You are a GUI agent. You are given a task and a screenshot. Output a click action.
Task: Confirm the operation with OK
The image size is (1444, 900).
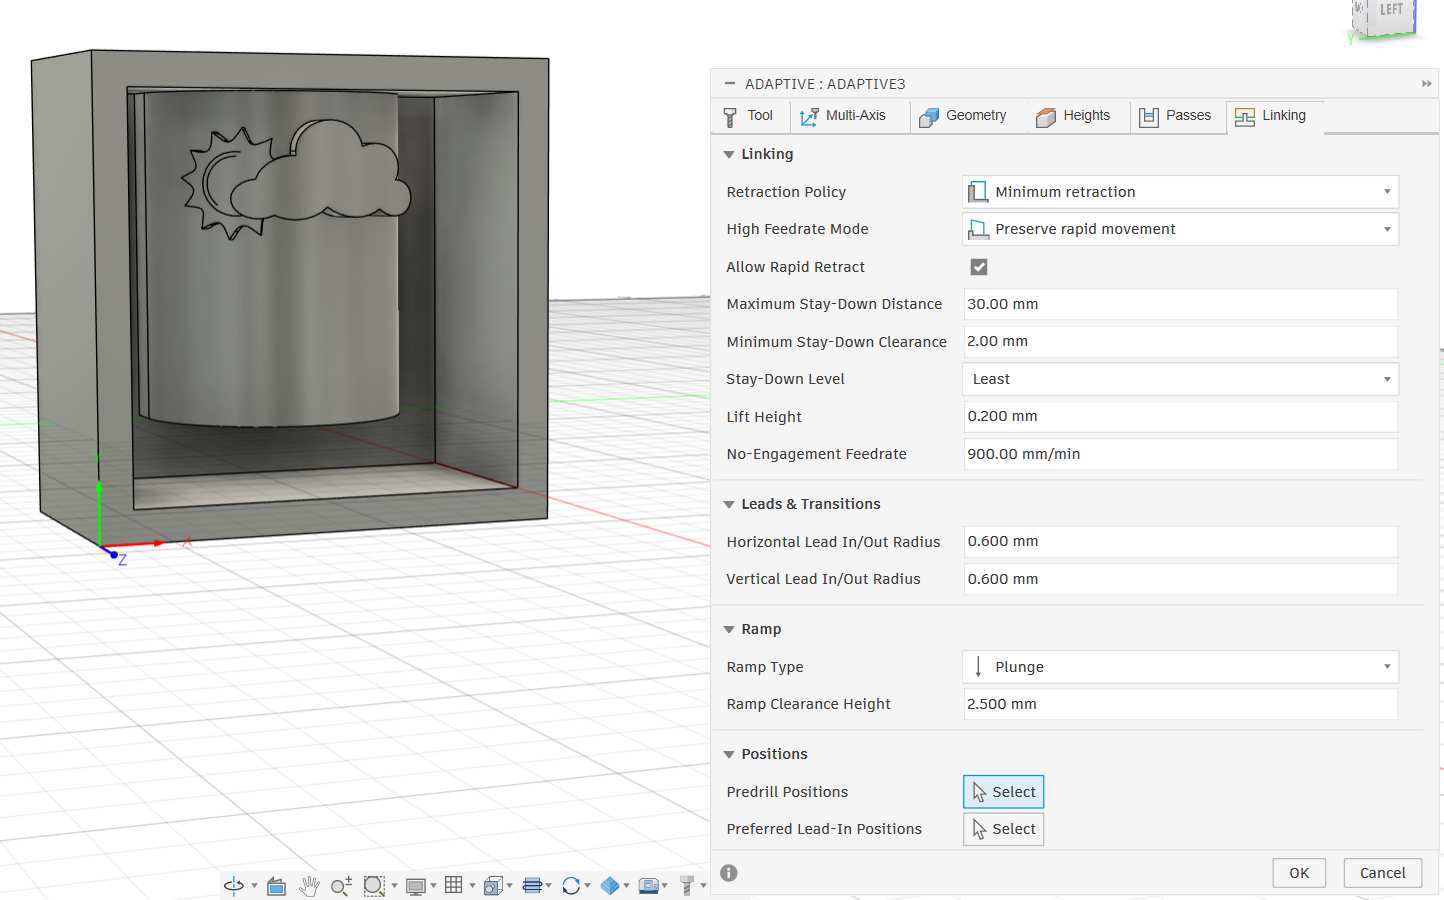coord(1299,873)
